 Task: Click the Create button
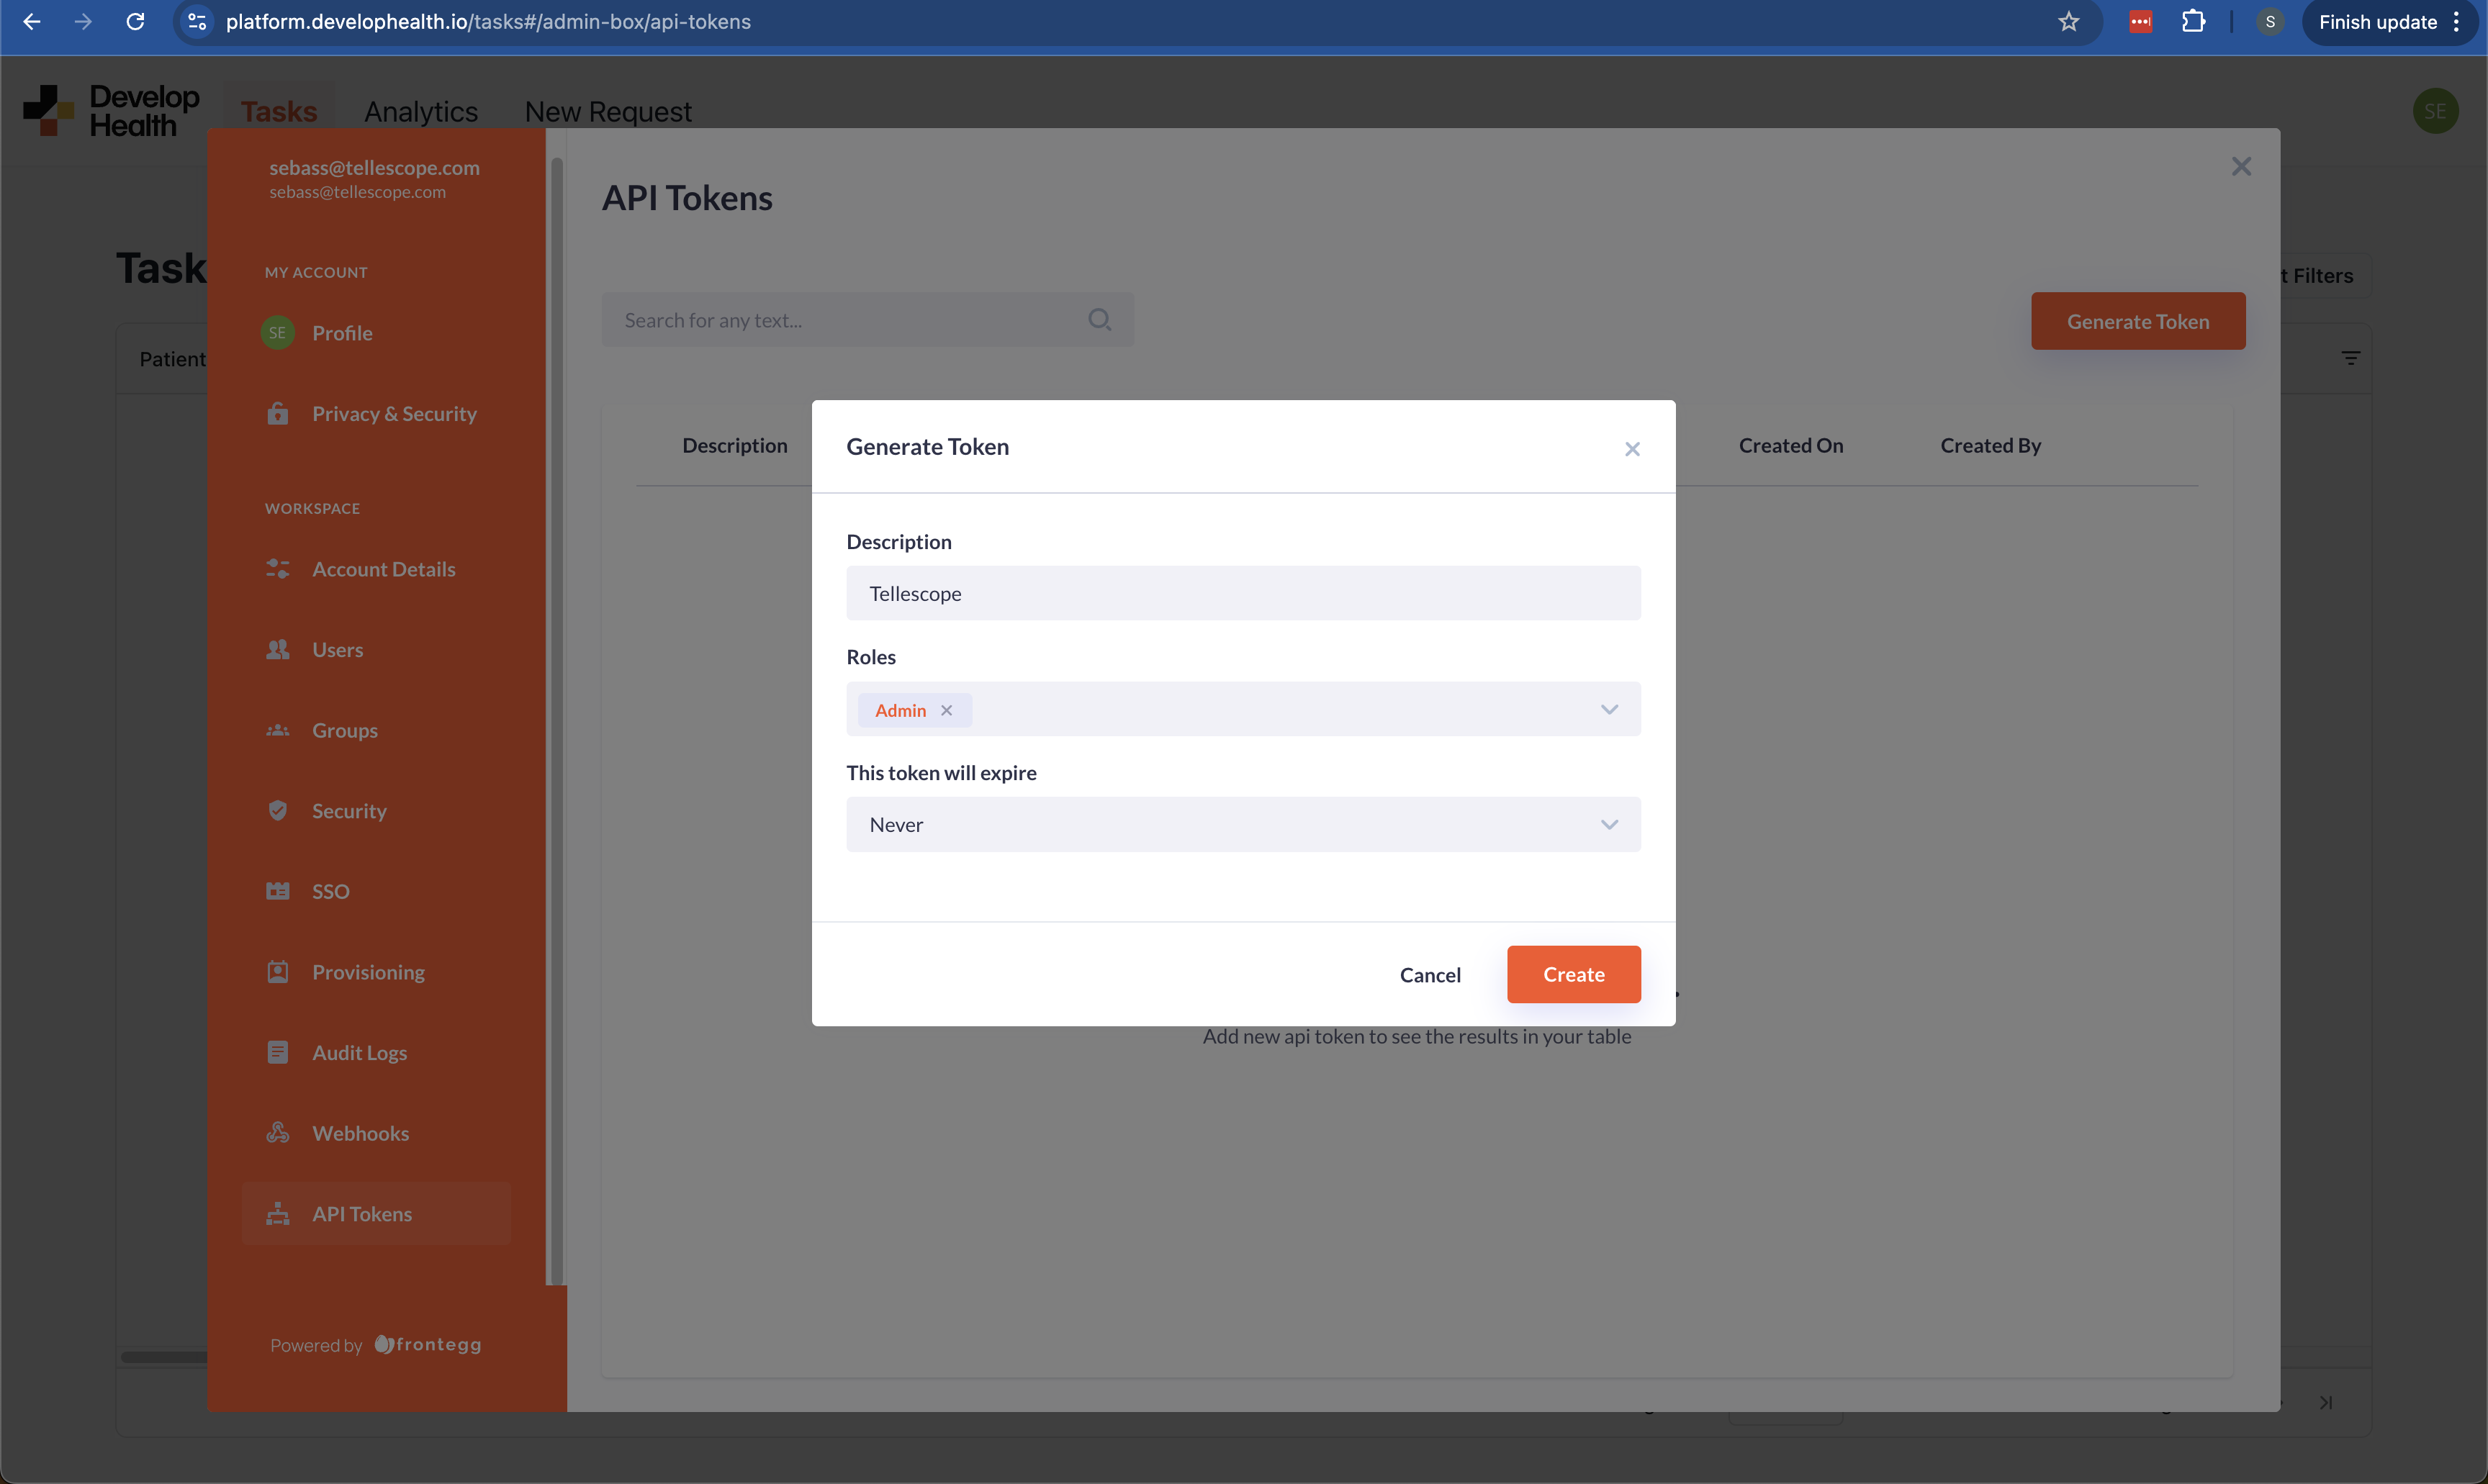click(x=1573, y=974)
